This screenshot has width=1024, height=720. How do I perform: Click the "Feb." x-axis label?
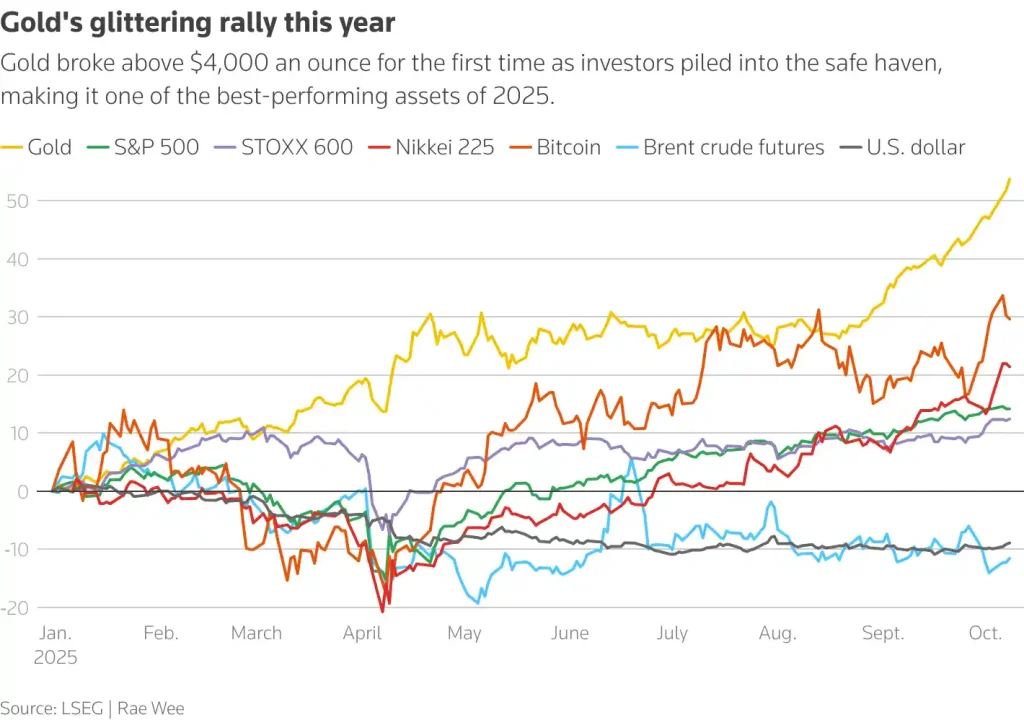pyautogui.click(x=160, y=633)
